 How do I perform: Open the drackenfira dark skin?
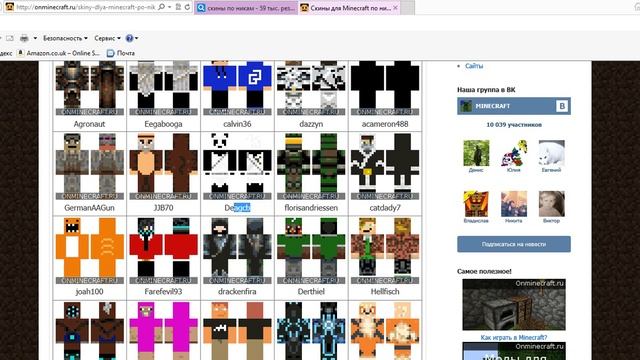(x=237, y=250)
